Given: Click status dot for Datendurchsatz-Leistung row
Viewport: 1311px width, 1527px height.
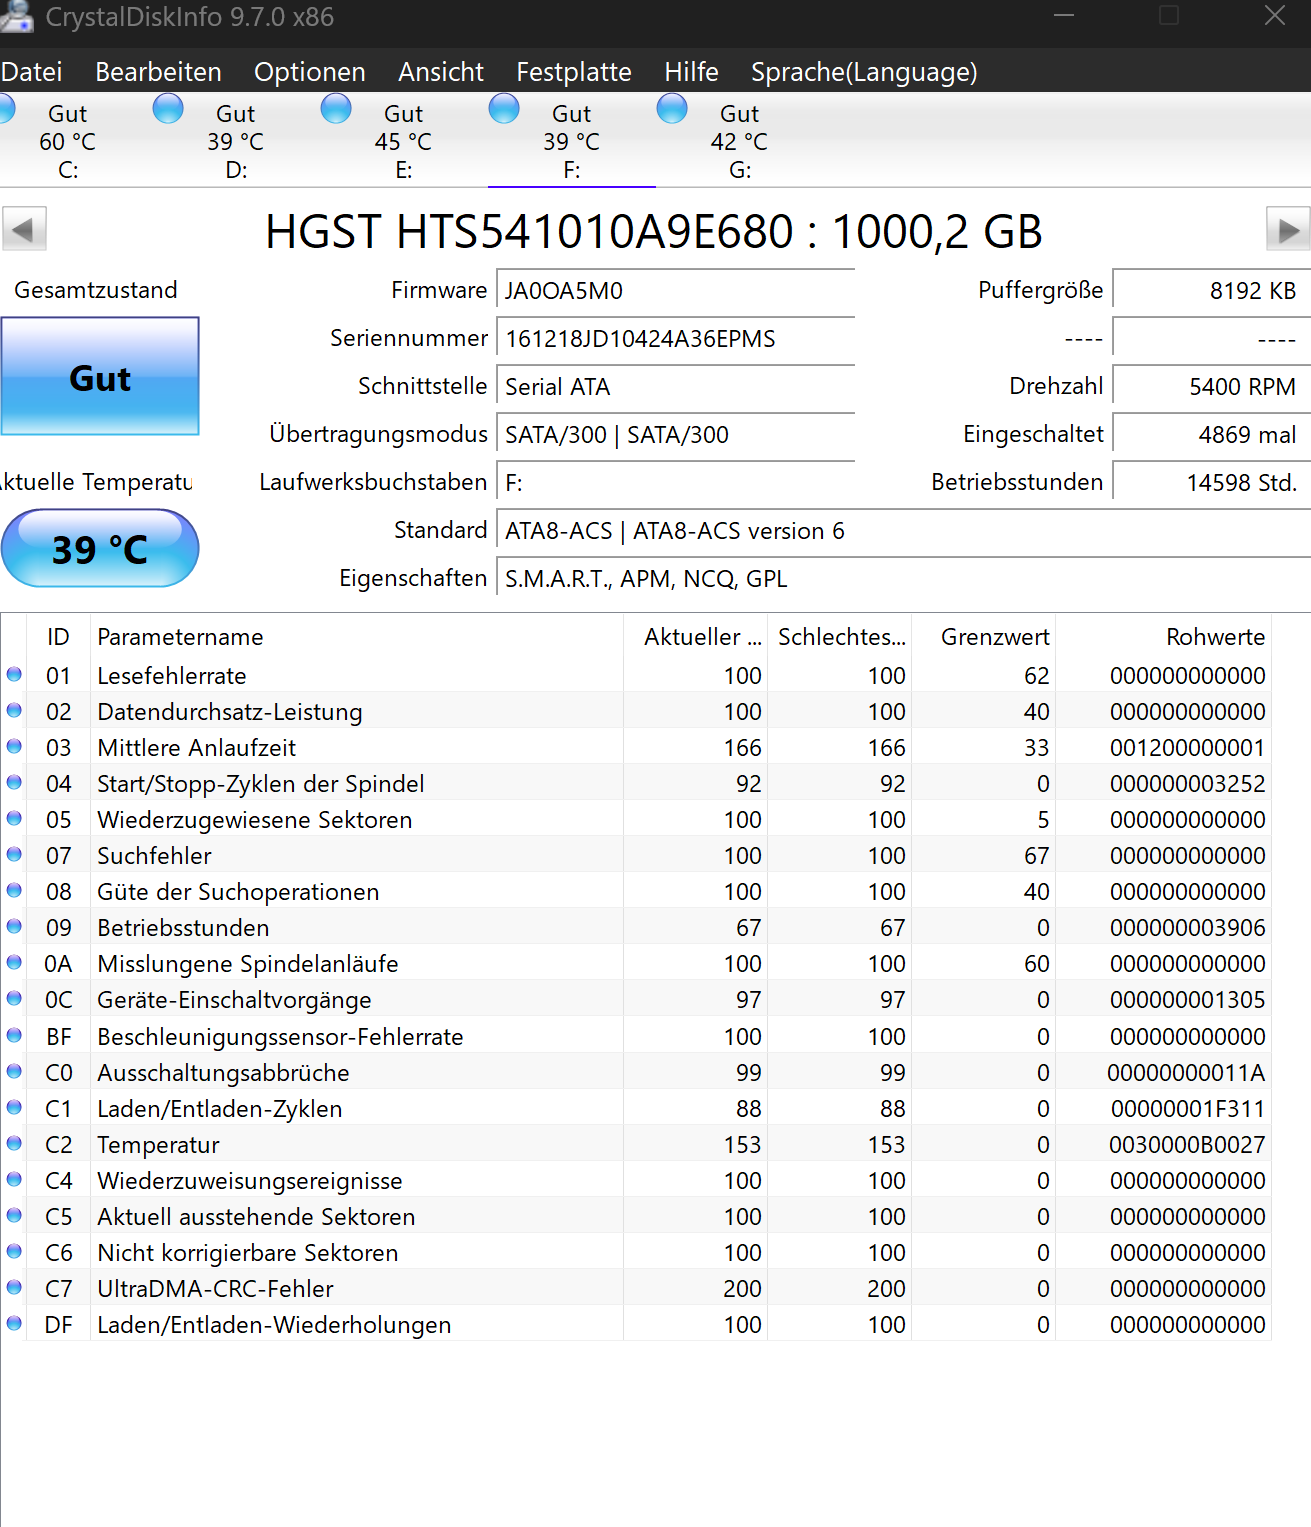Looking at the screenshot, I should point(14,710).
